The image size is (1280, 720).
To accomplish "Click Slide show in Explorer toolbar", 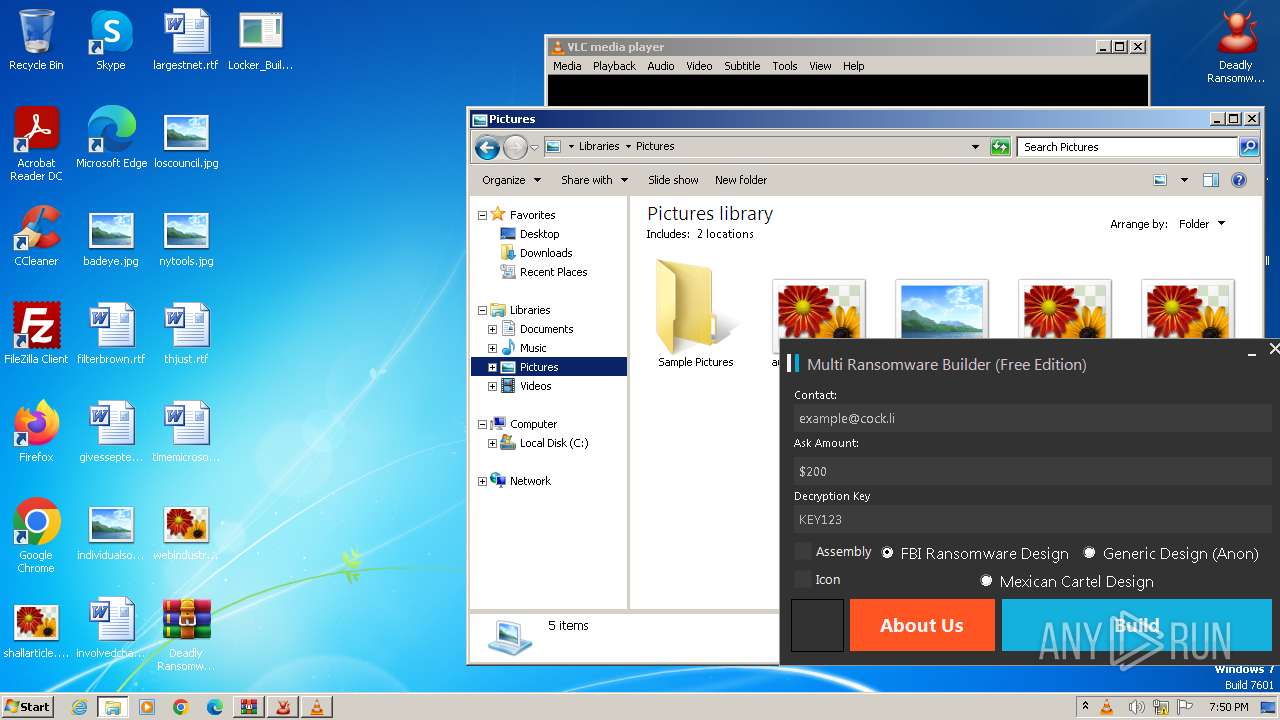I will 673,180.
